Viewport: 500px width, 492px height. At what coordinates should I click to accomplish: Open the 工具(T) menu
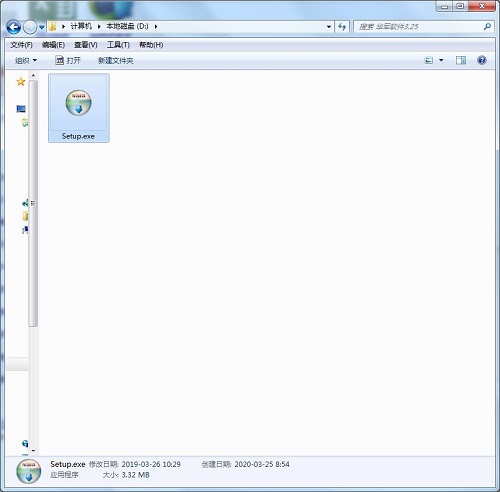click(x=118, y=45)
